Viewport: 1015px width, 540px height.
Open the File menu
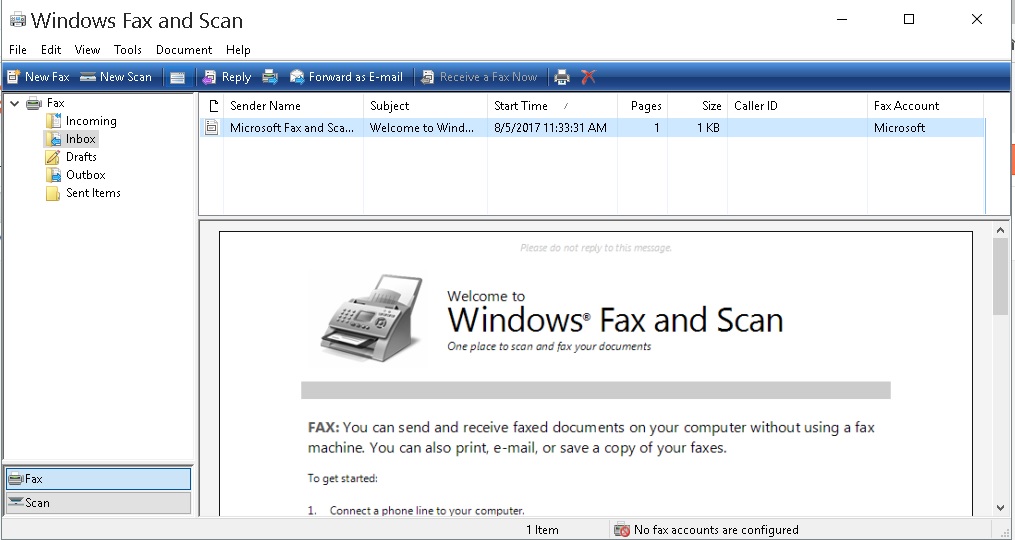[x=17, y=50]
